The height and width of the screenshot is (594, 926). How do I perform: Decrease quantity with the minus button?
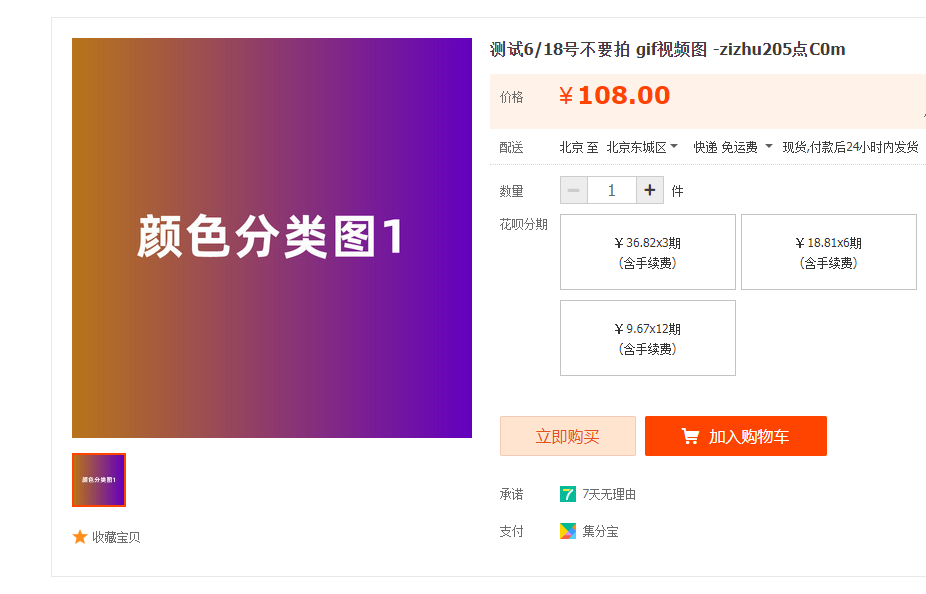pos(574,190)
